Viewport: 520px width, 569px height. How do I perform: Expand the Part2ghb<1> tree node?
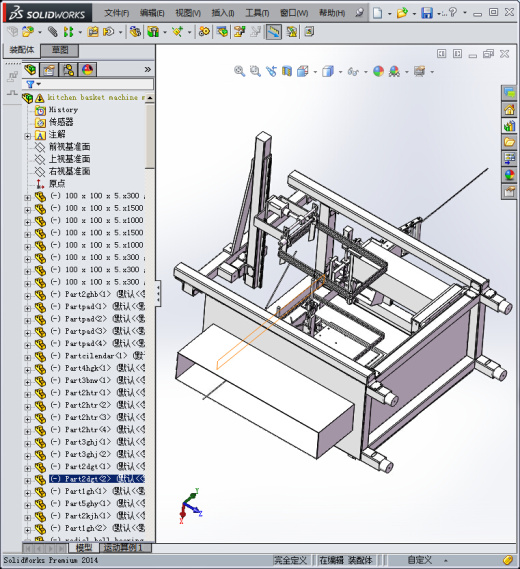pos(28,296)
